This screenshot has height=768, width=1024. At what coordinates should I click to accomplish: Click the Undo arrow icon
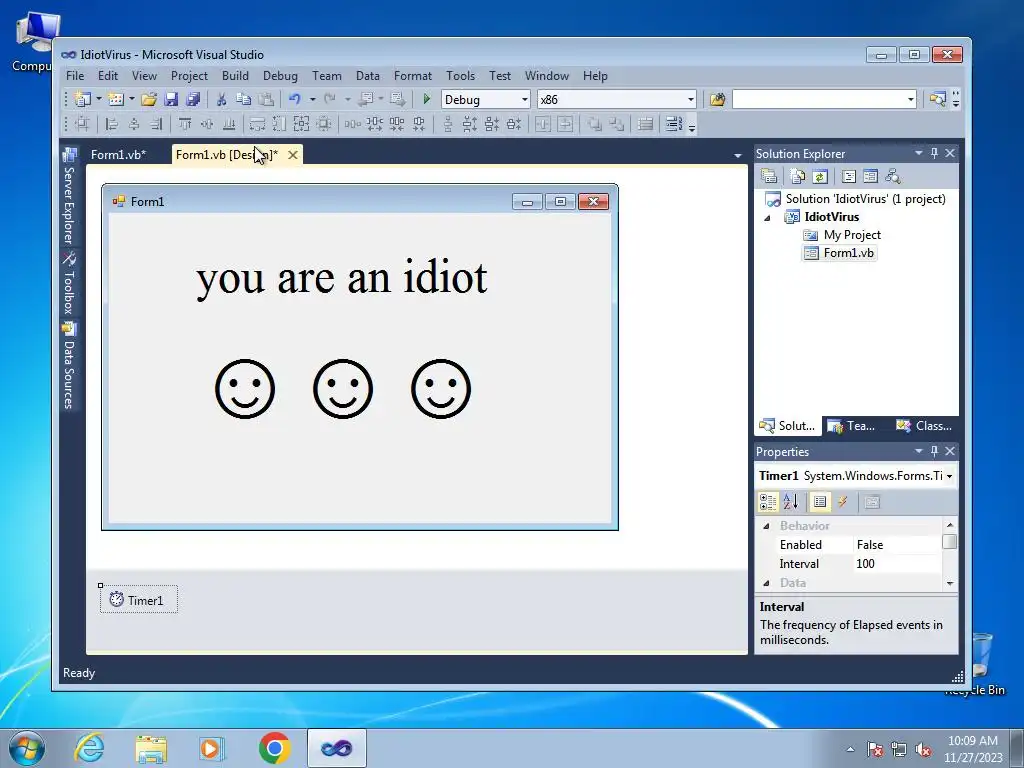tap(295, 99)
